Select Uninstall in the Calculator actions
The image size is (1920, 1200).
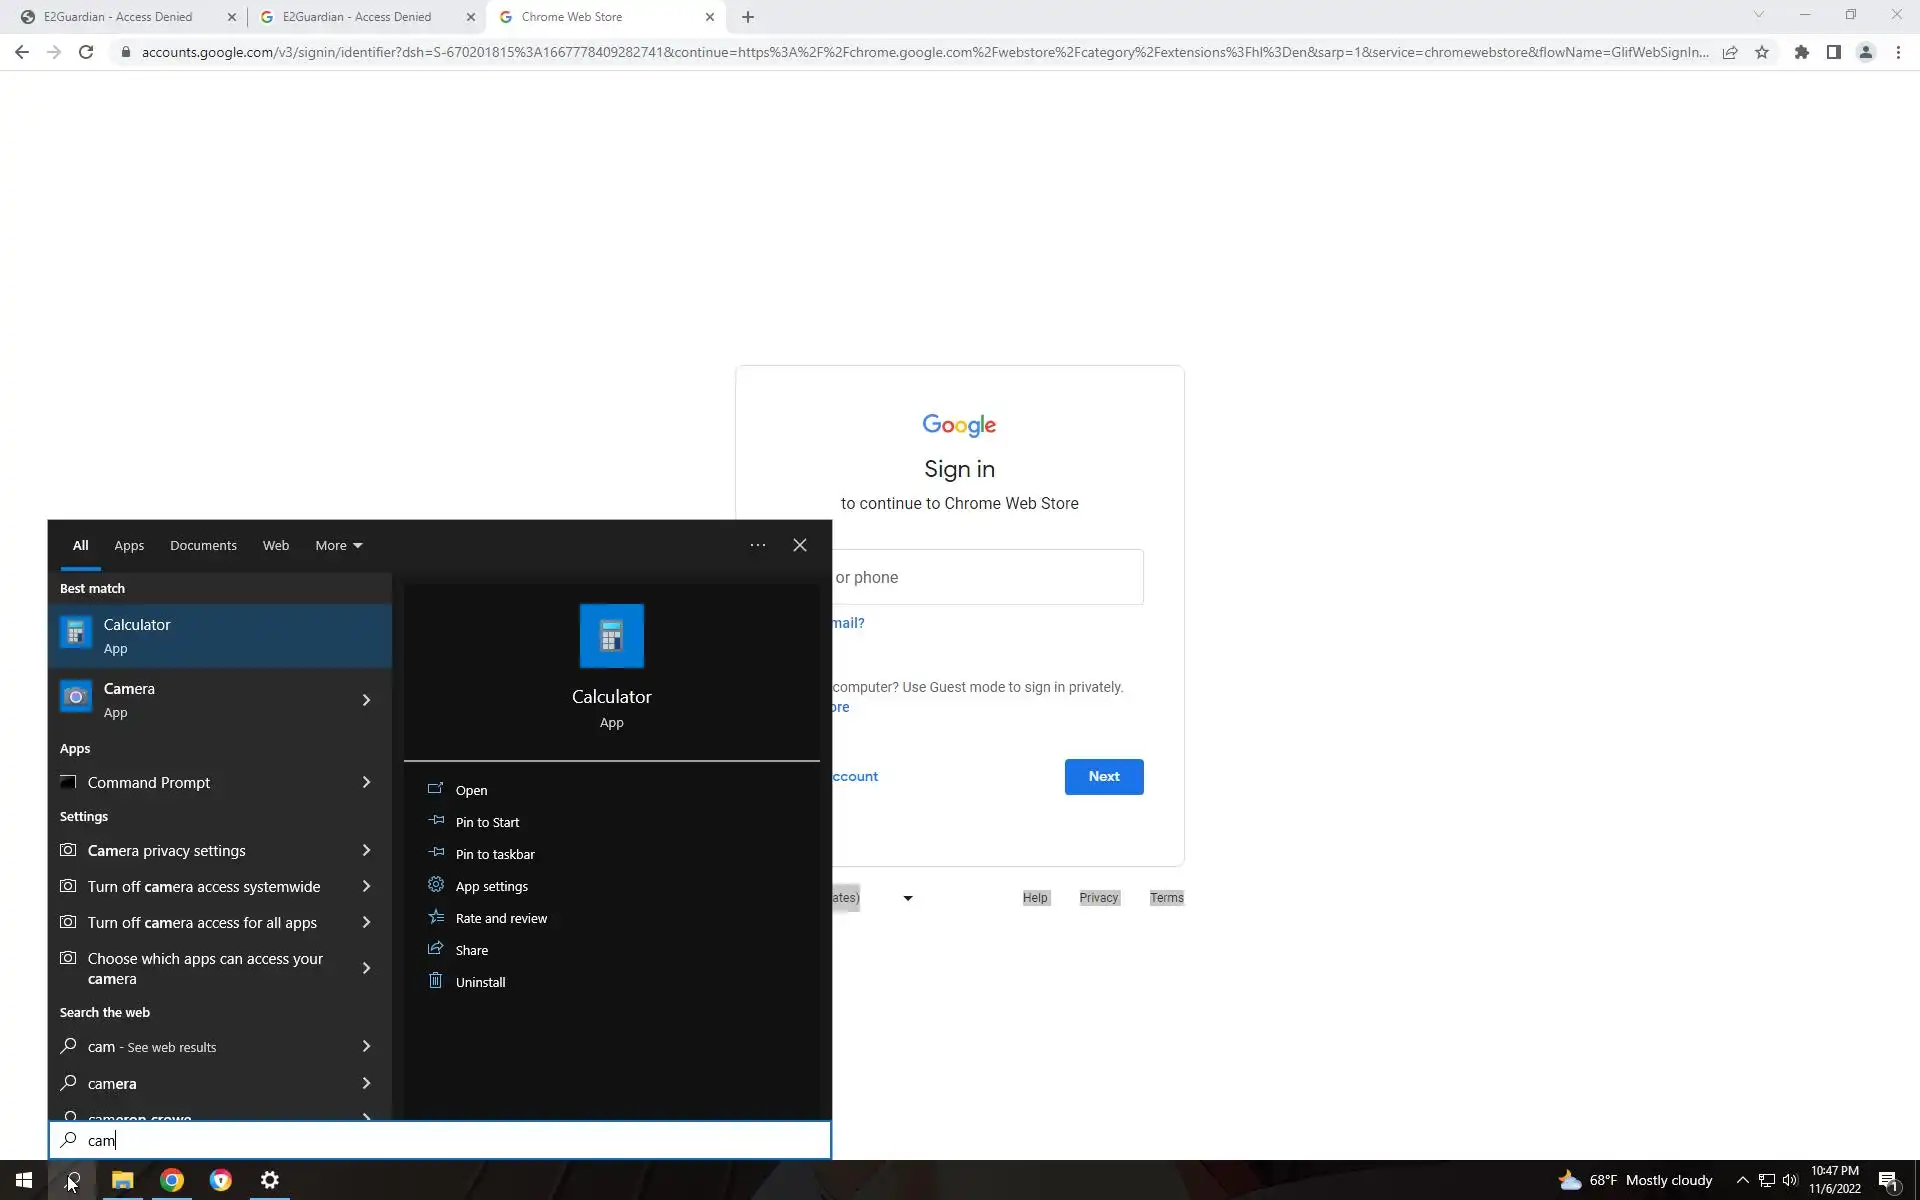coord(480,982)
